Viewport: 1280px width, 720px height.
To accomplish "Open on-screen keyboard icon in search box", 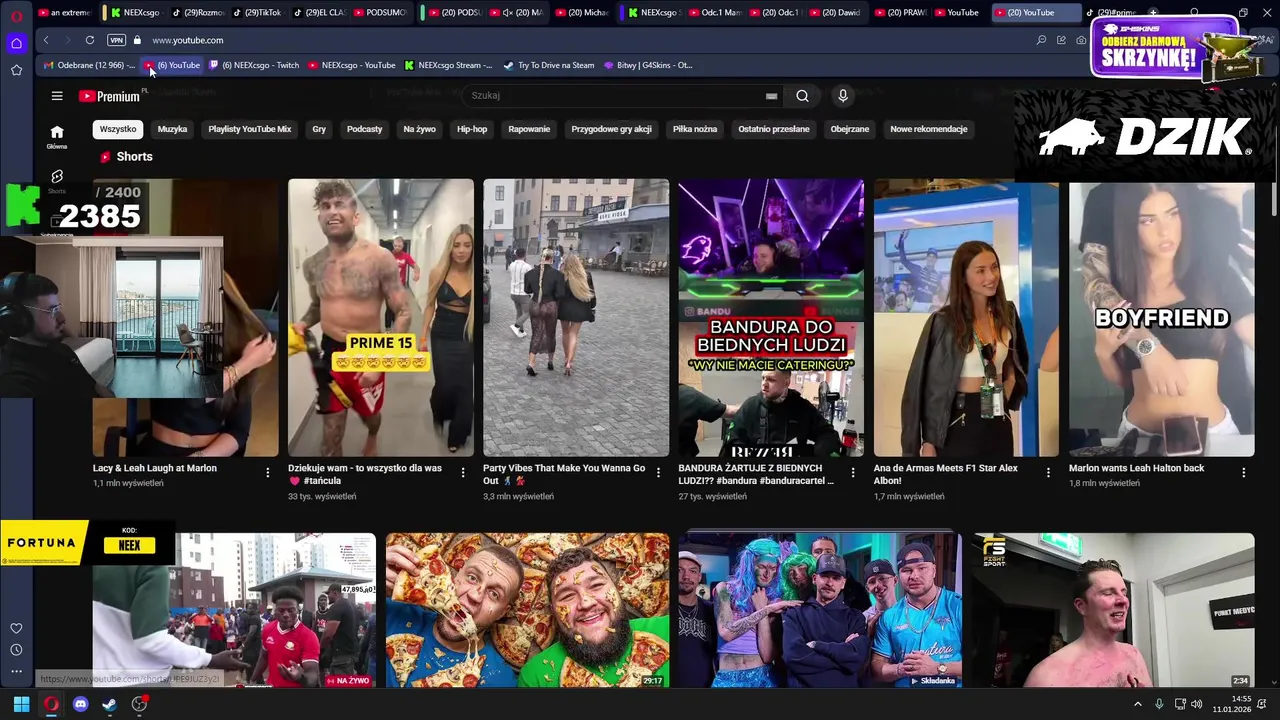I will [771, 96].
